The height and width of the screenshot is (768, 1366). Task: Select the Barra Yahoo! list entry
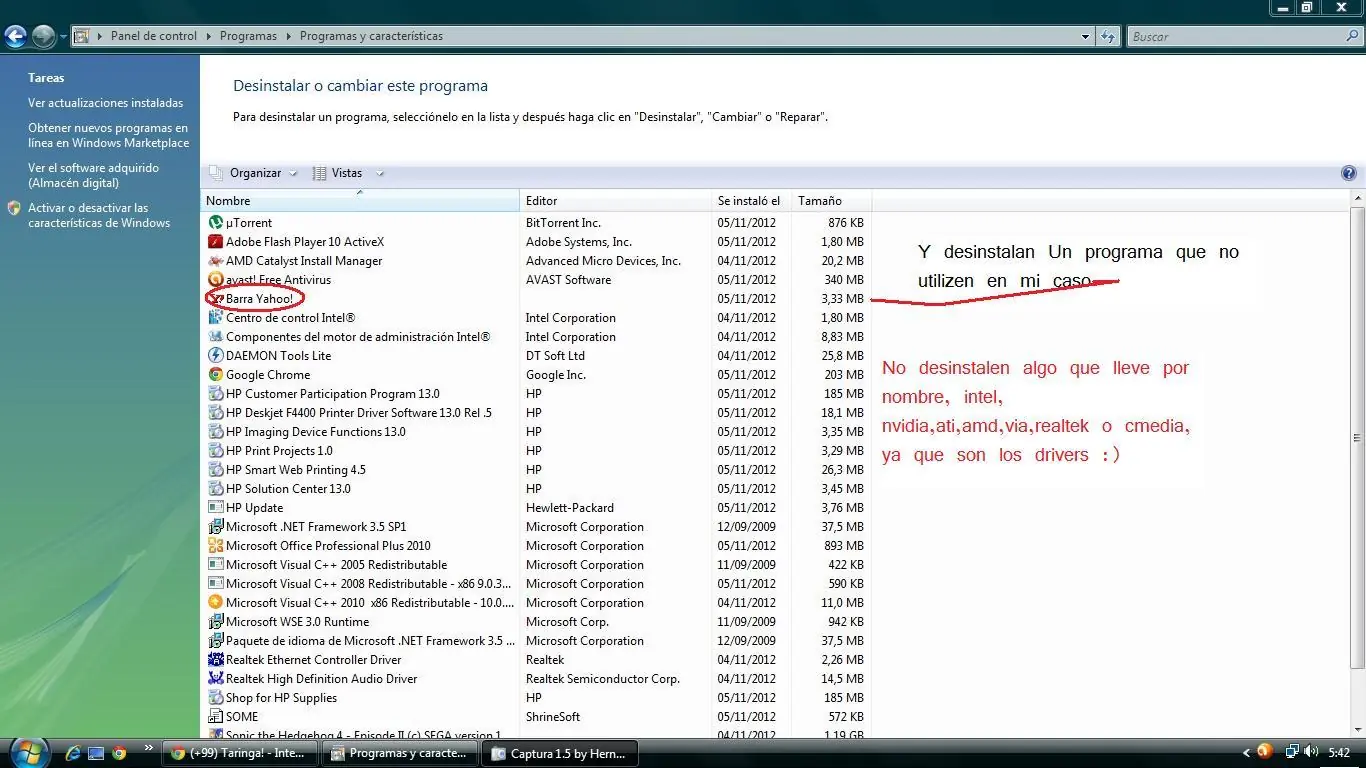pyautogui.click(x=259, y=299)
